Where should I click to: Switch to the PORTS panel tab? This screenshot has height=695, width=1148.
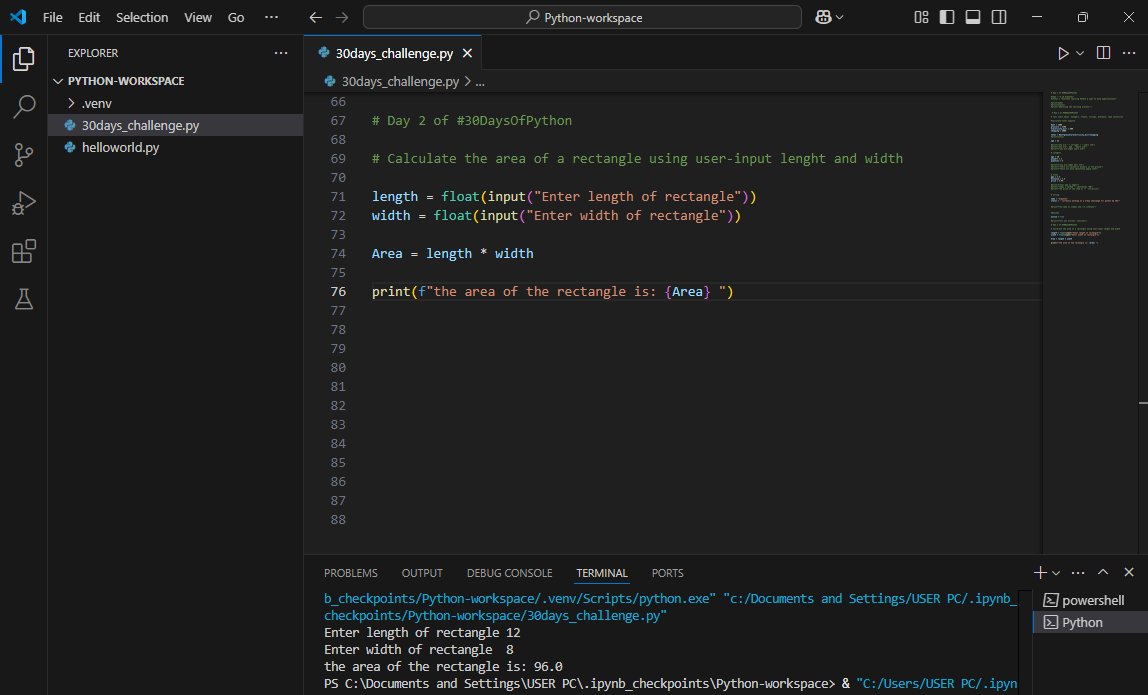coord(667,573)
